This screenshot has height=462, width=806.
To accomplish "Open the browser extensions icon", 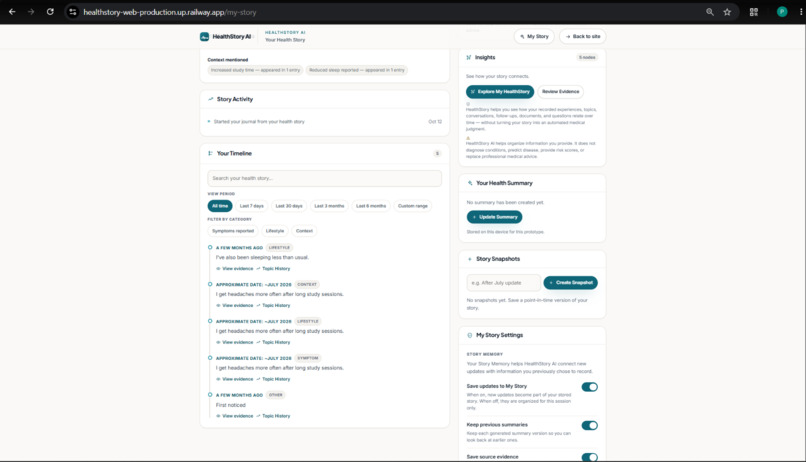I will (754, 12).
